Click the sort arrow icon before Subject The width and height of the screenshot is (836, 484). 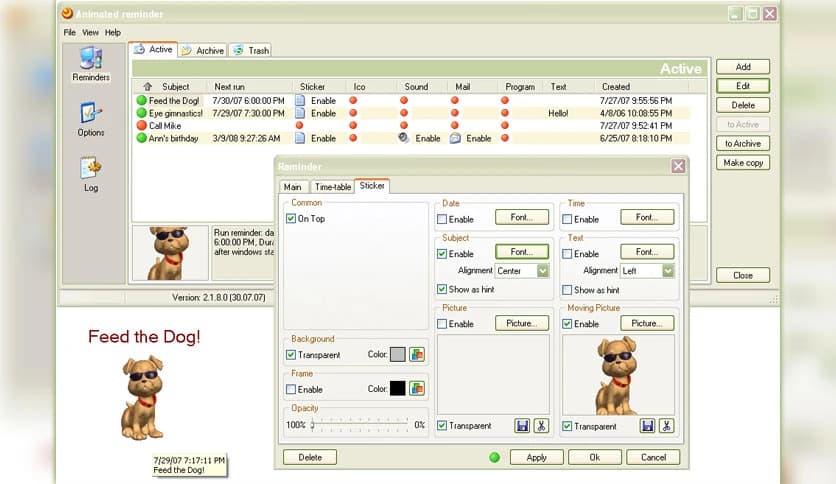click(x=148, y=86)
